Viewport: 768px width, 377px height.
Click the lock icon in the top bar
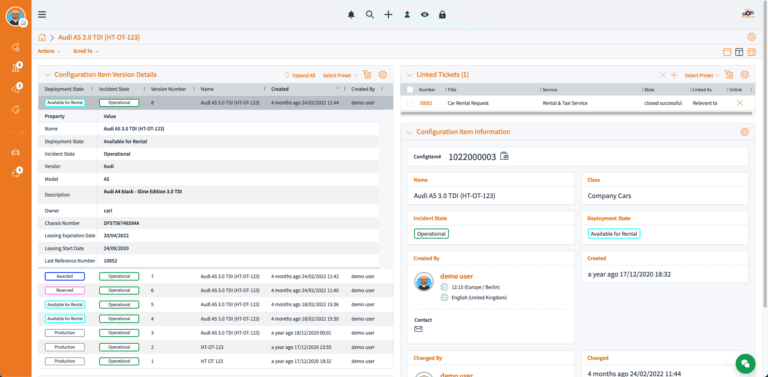tap(442, 15)
